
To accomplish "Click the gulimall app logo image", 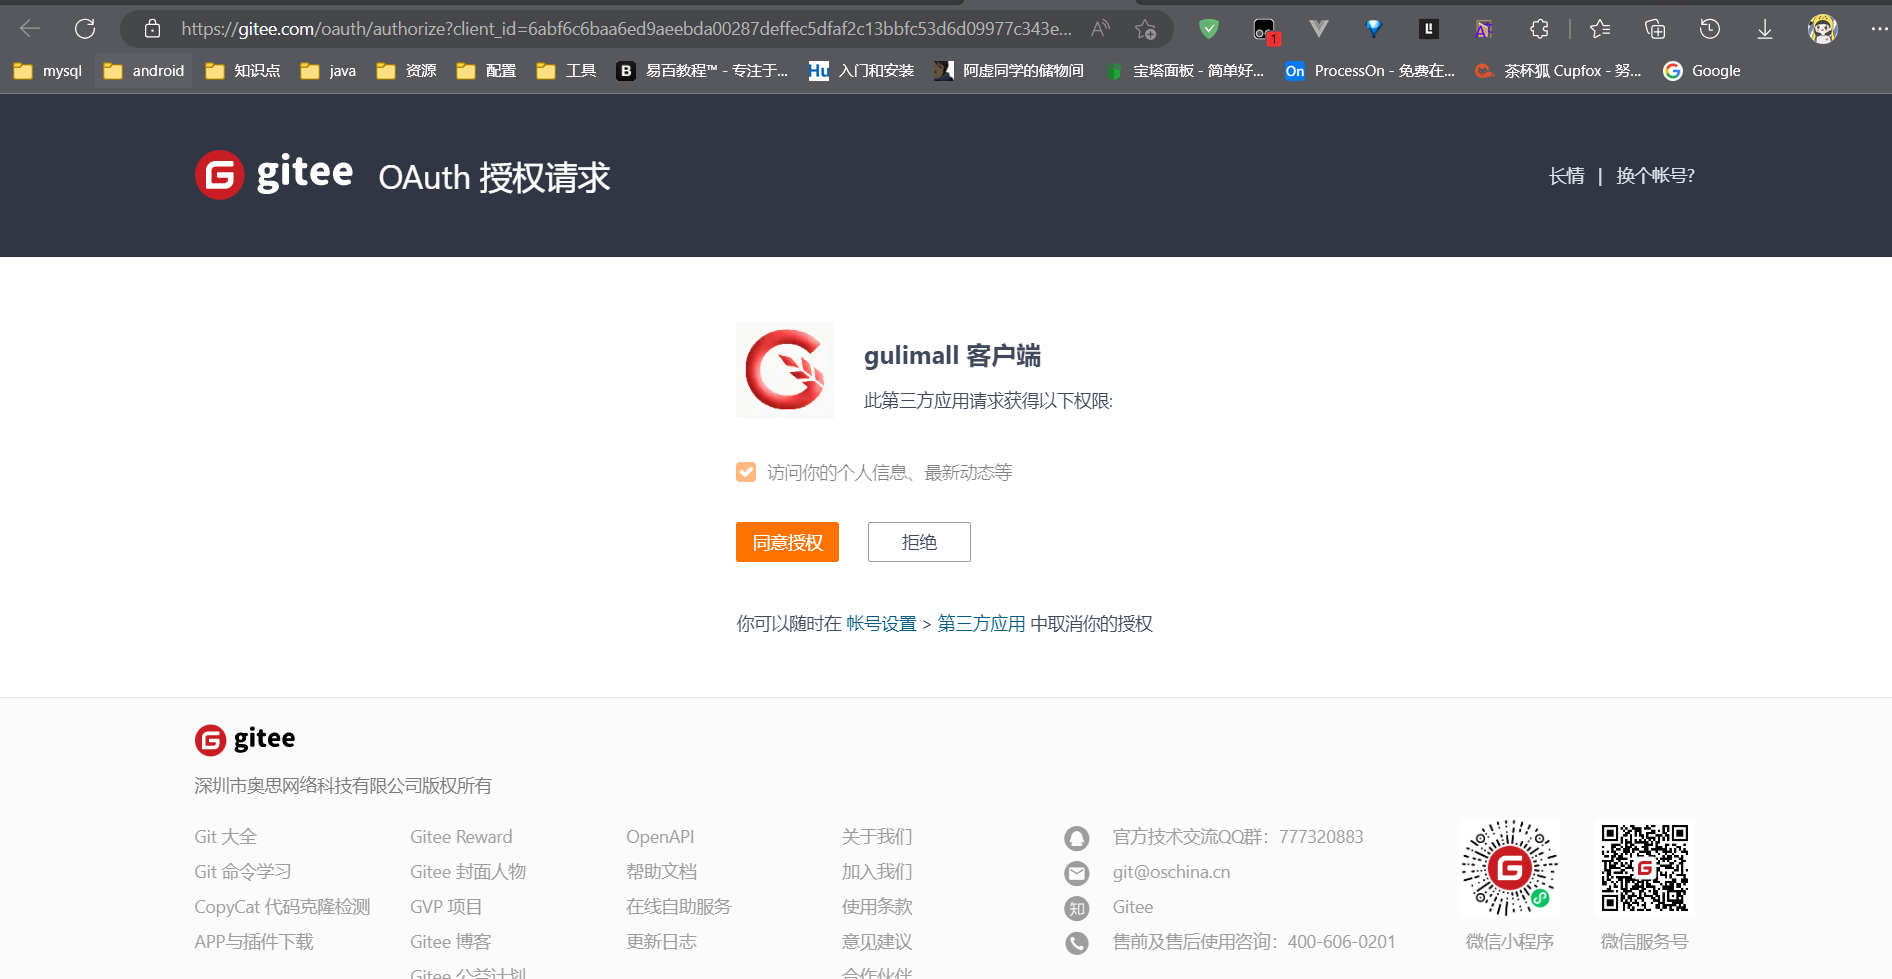I will [785, 370].
